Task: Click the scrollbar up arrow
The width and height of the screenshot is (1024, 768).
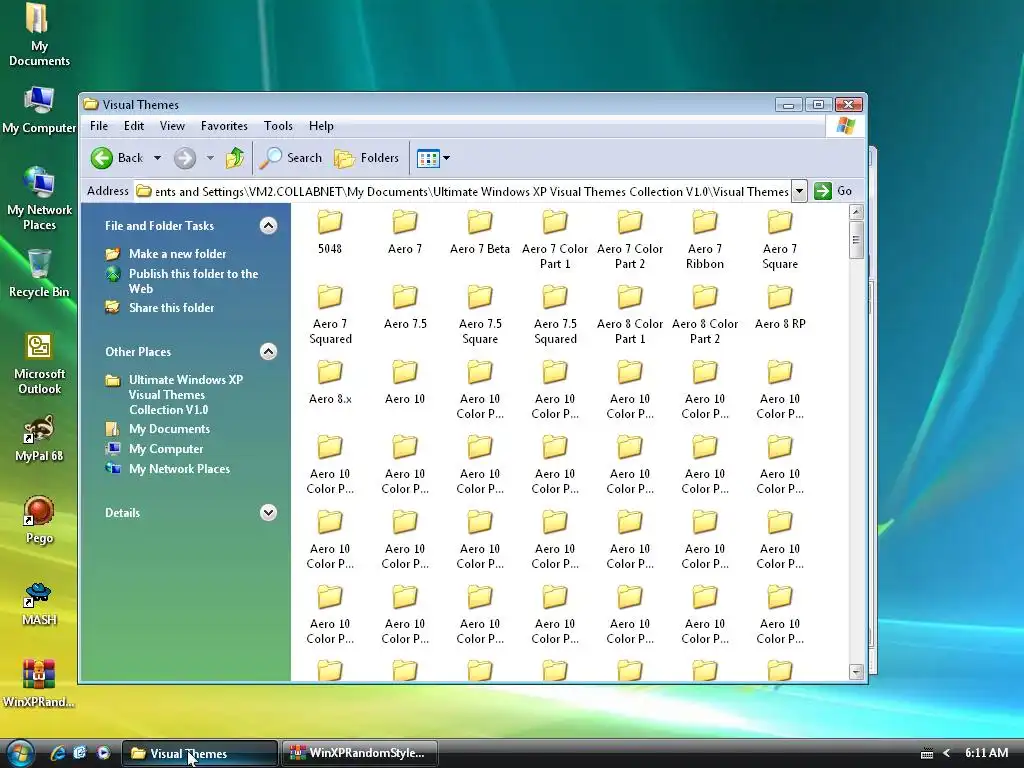Action: click(856, 212)
